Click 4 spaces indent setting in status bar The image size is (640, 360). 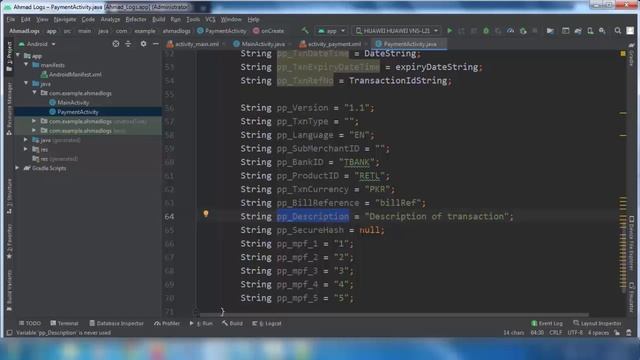598,333
